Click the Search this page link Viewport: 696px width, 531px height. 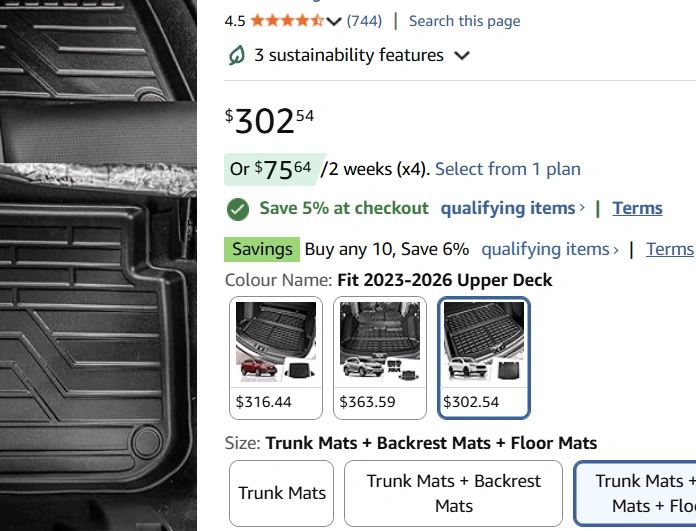tap(464, 21)
